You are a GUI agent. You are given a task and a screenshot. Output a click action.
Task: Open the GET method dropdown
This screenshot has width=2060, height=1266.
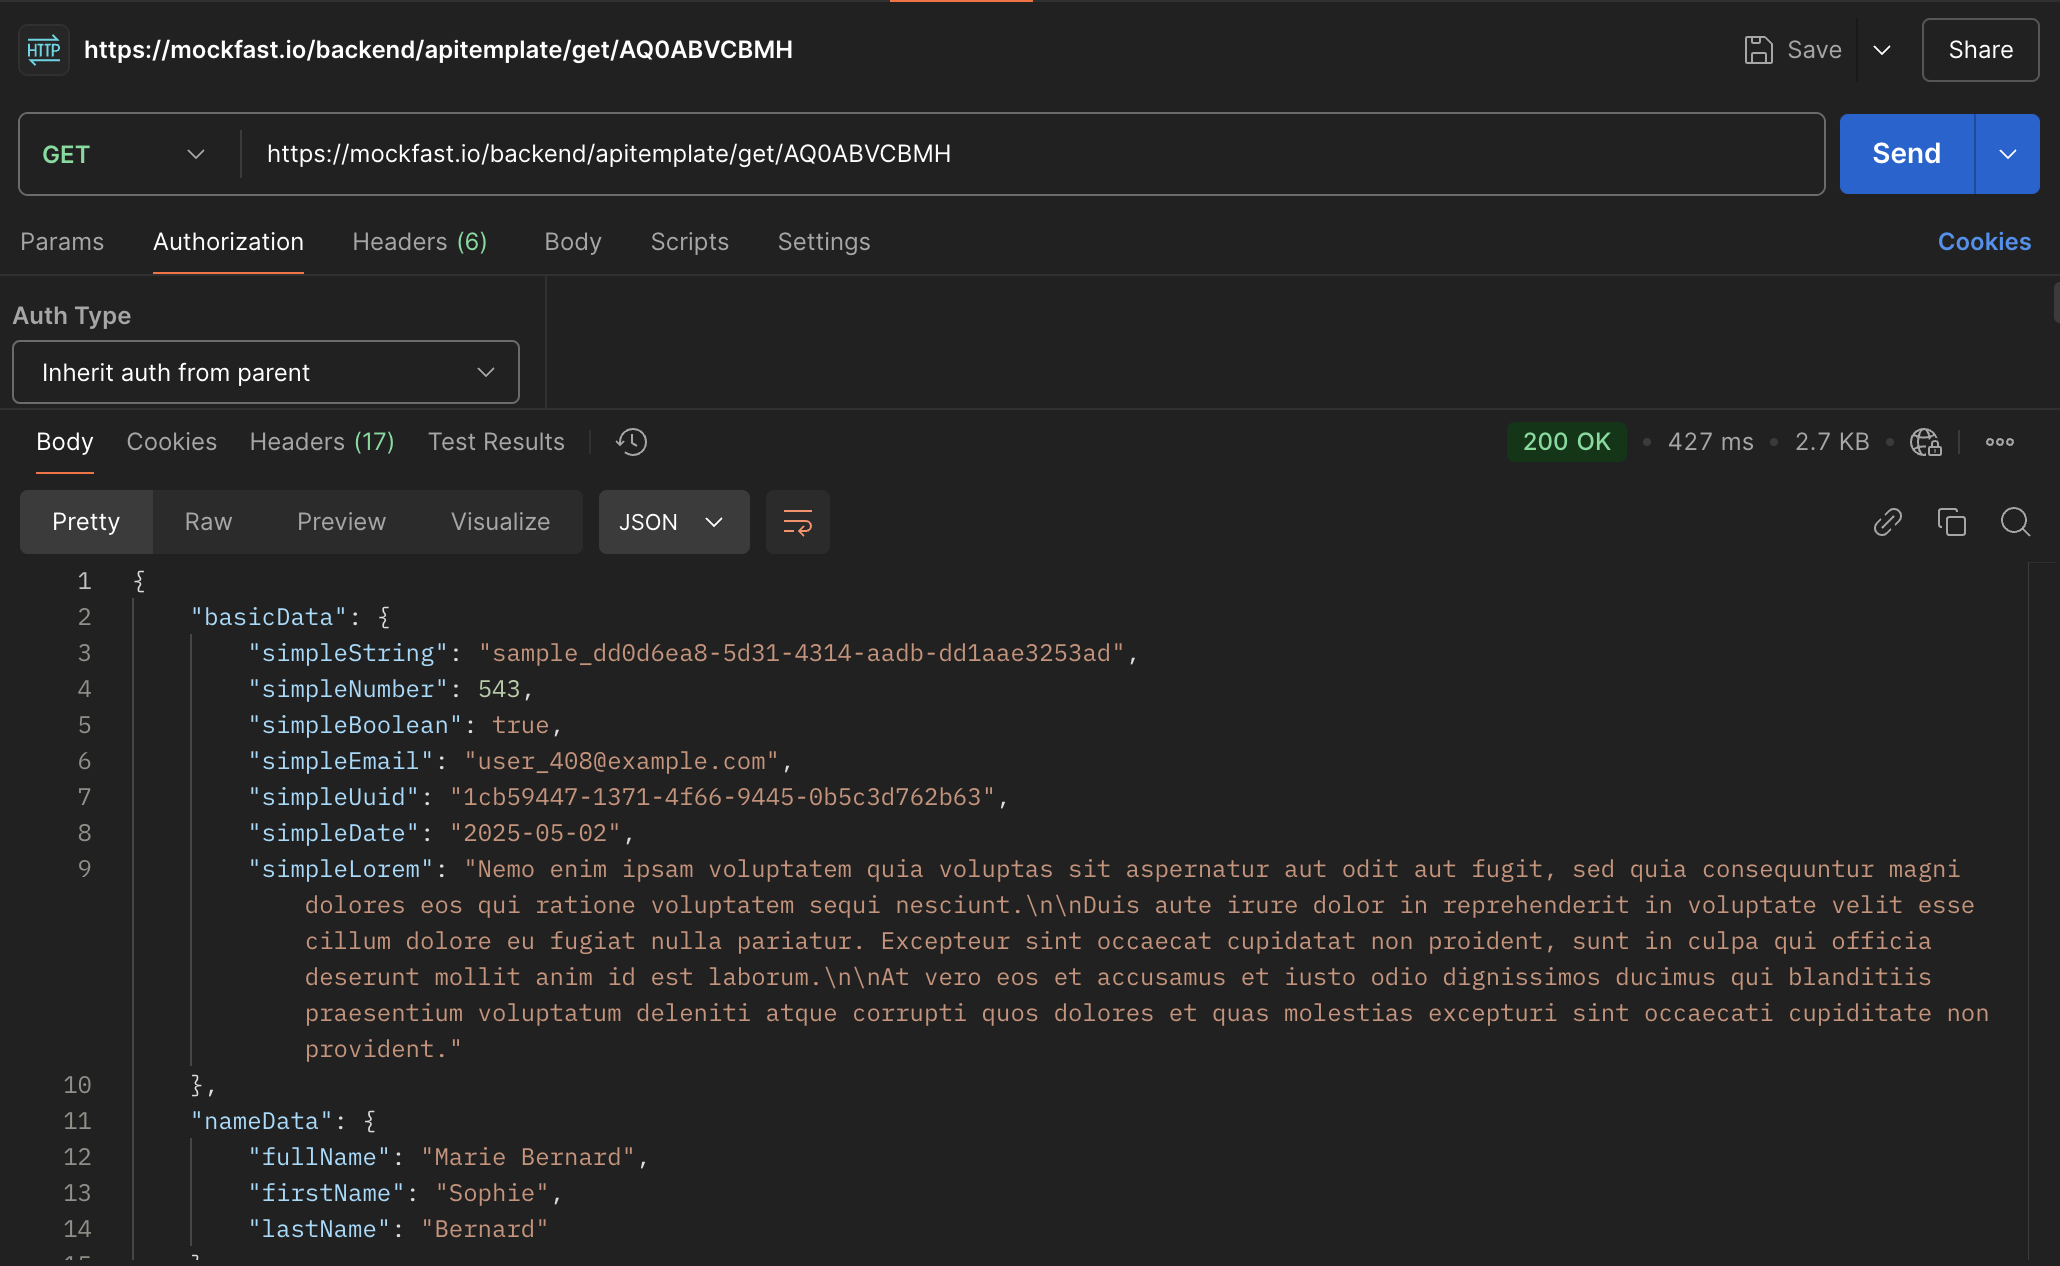point(124,154)
